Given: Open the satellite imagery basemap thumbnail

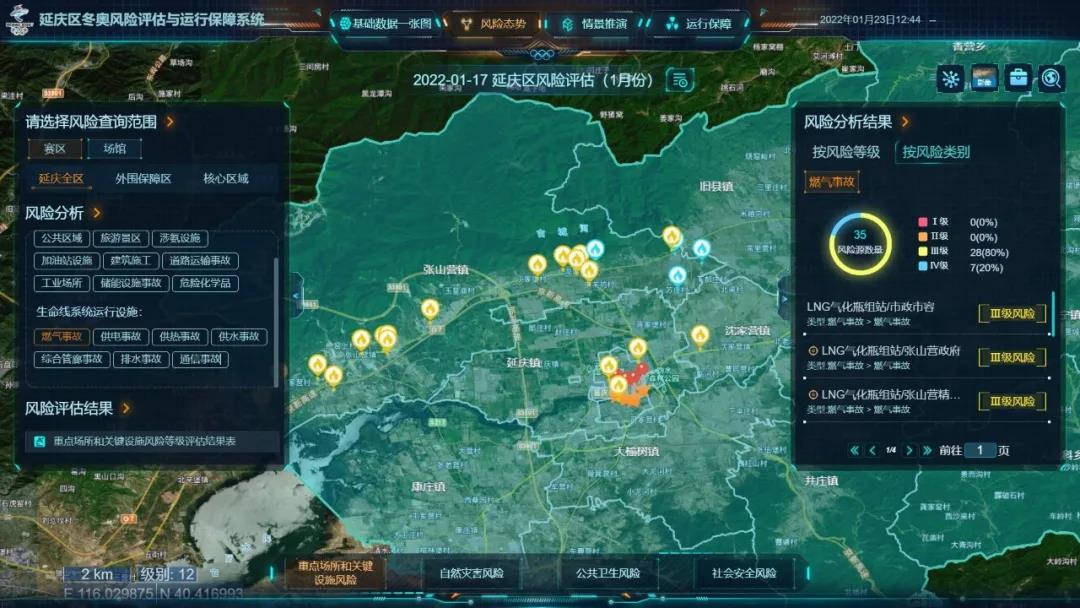Looking at the screenshot, I should tap(984, 79).
